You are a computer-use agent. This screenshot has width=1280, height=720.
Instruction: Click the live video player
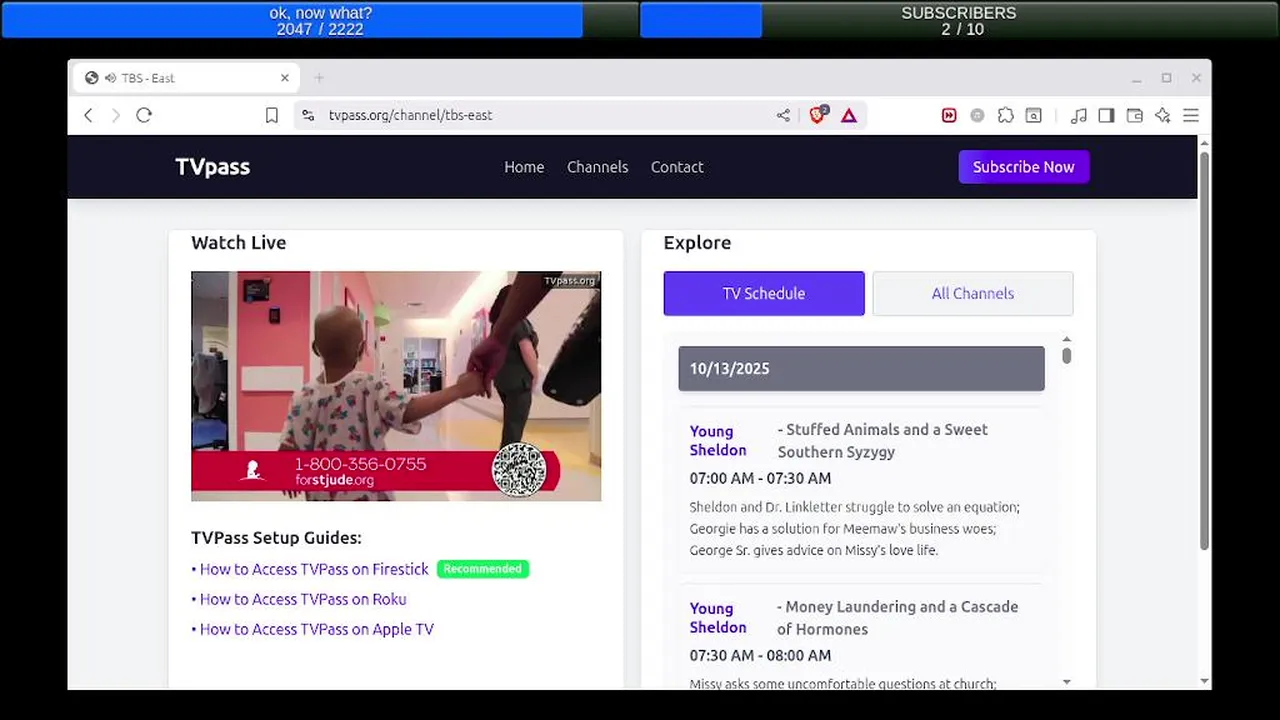[x=396, y=386]
